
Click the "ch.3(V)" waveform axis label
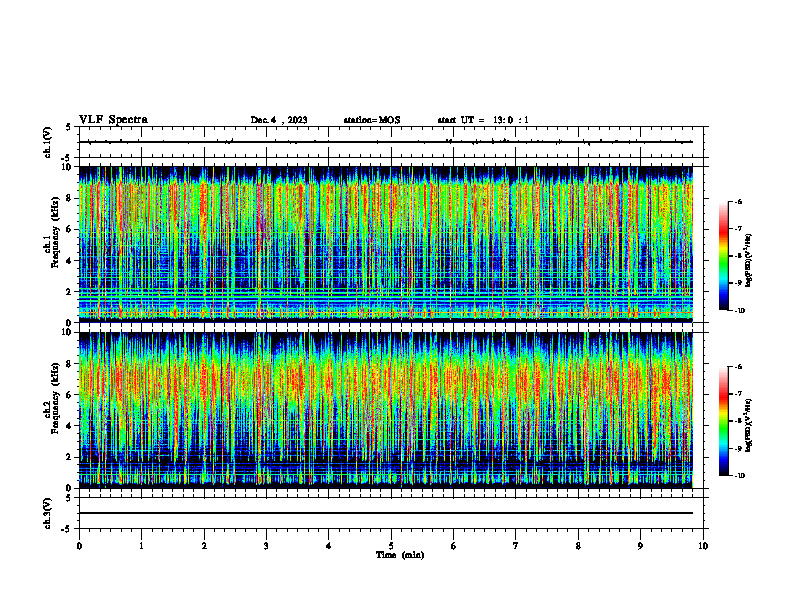[48, 513]
